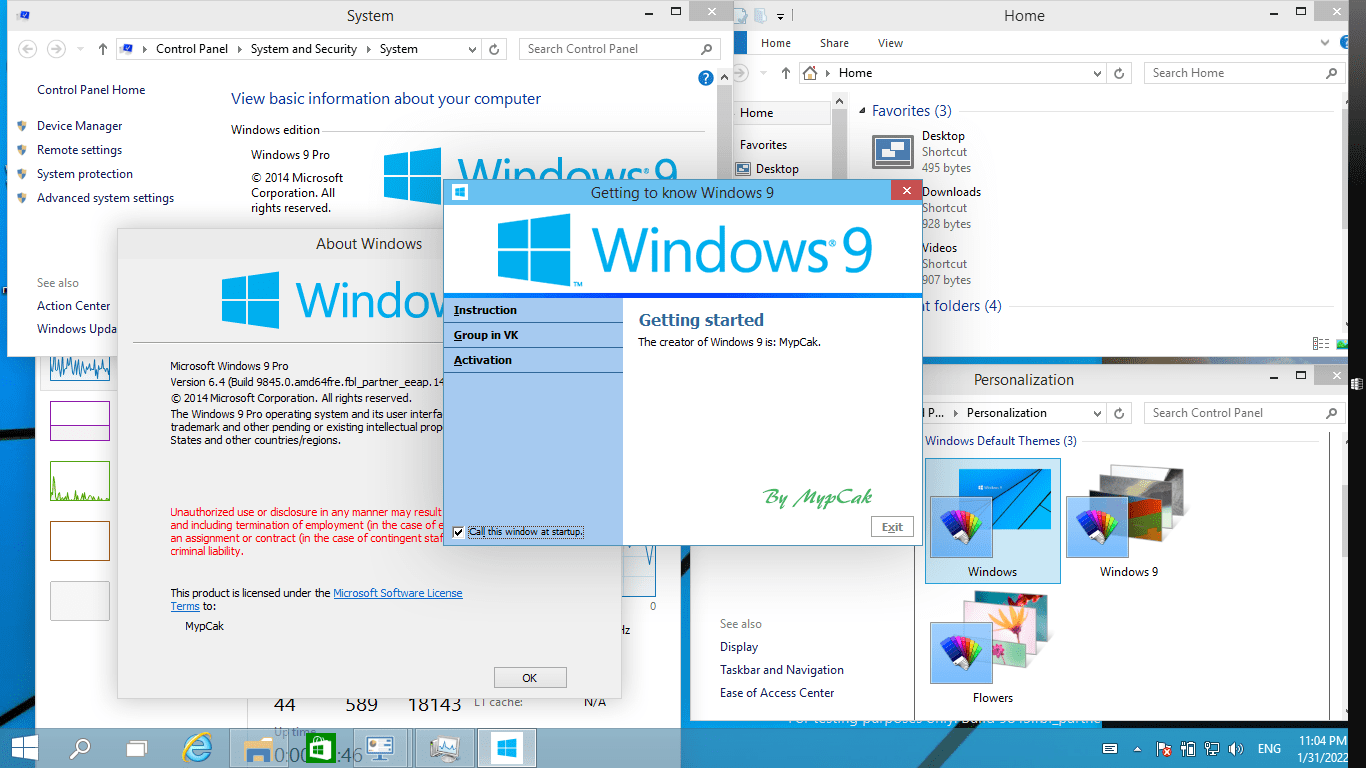Open Group in VK section
This screenshot has height=768, width=1366.
click(x=533, y=335)
